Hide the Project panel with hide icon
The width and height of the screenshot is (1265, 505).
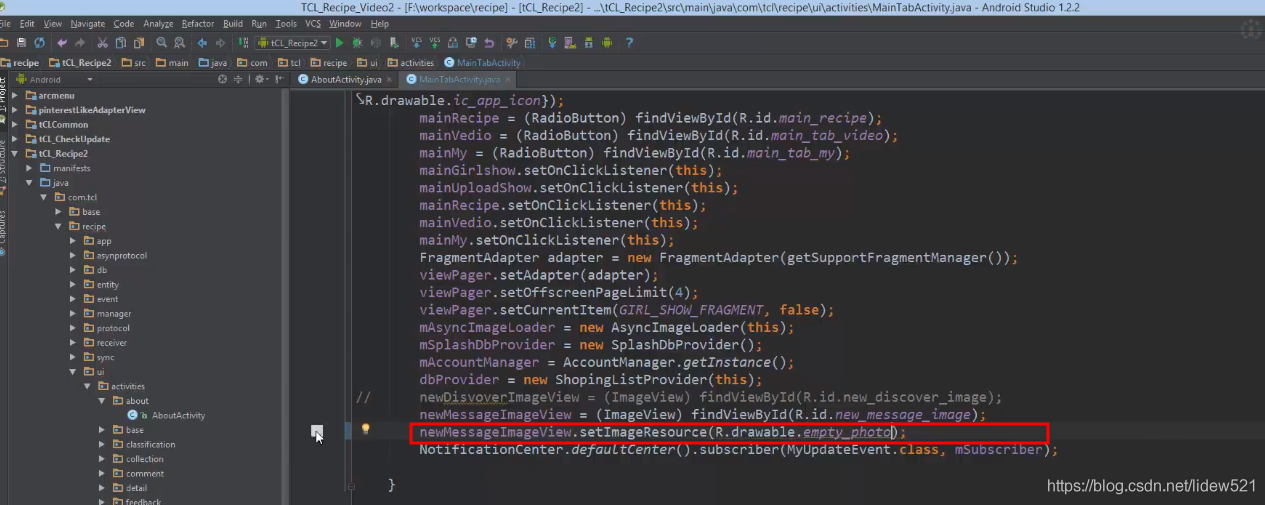279,79
